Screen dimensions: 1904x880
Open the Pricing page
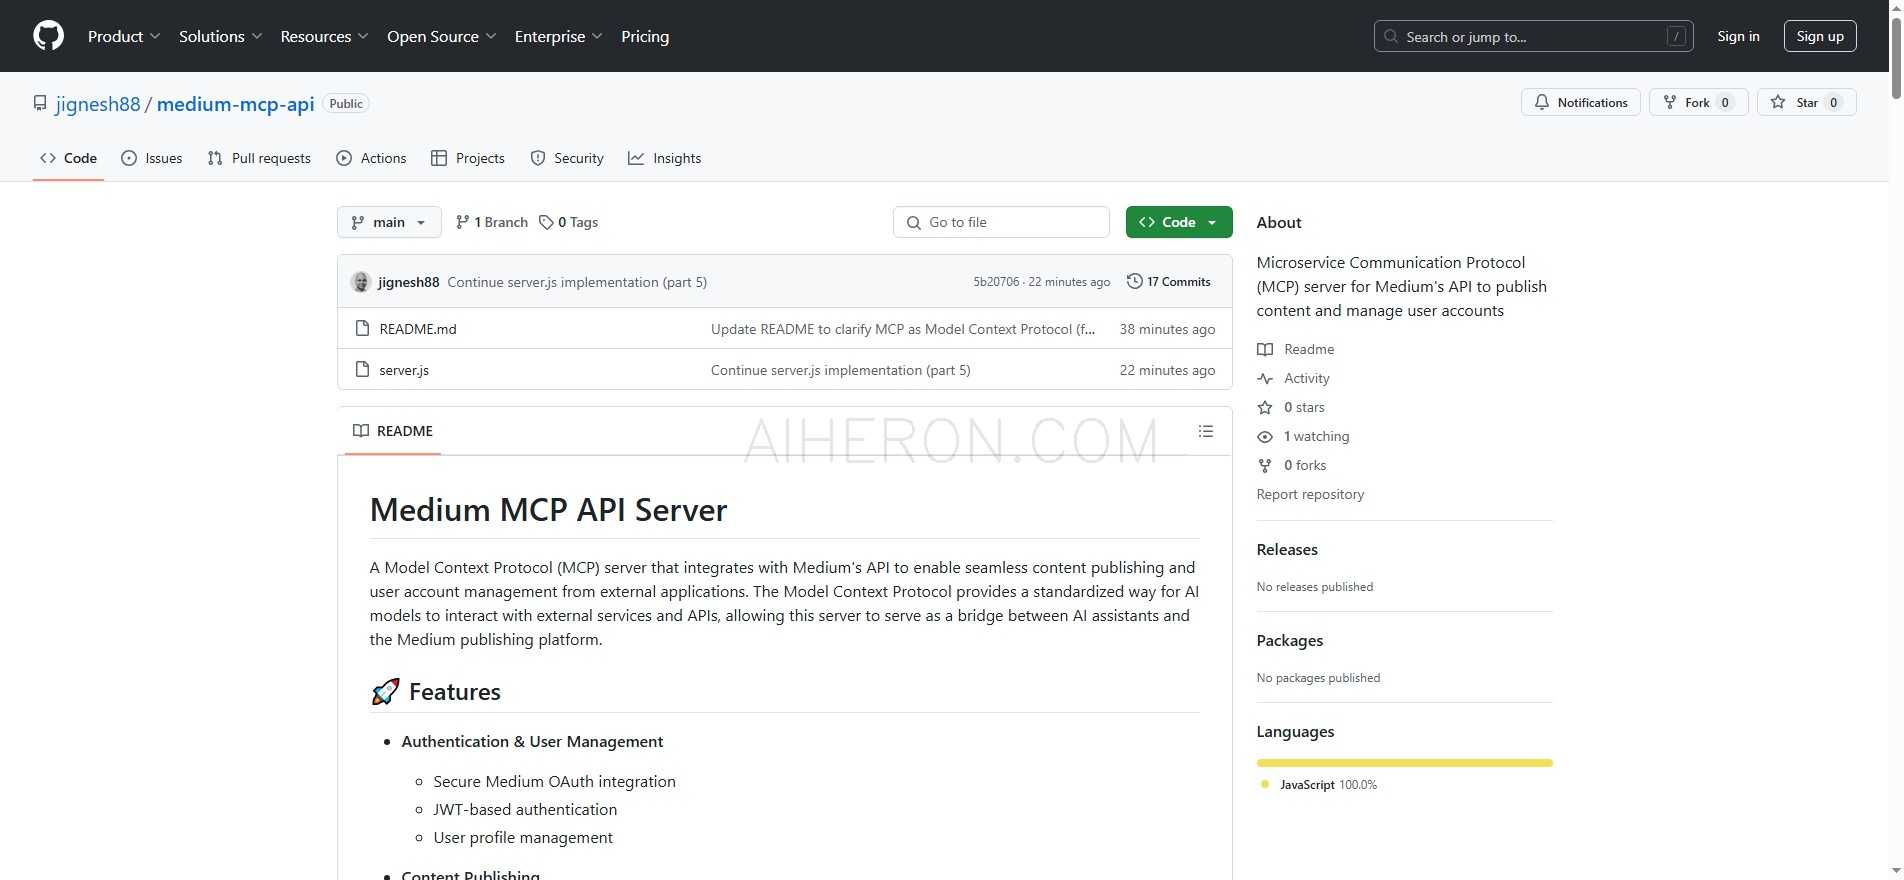(645, 36)
